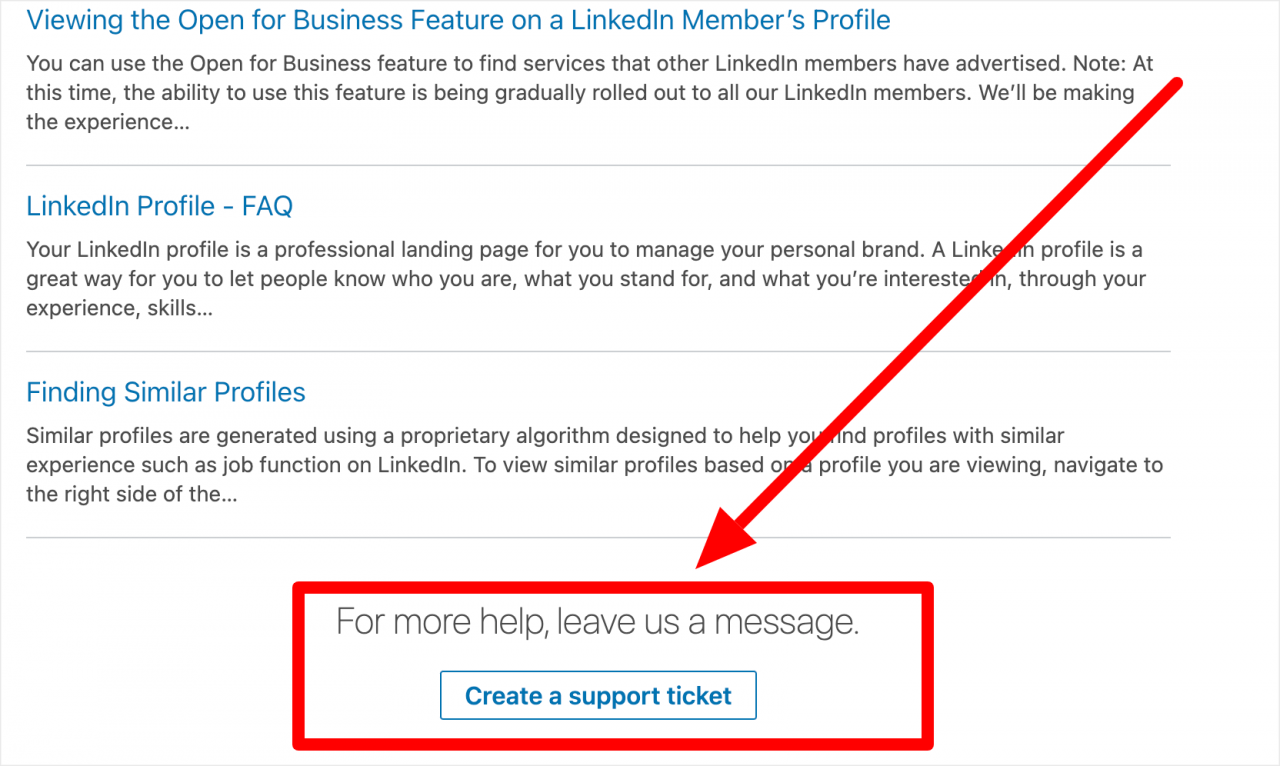Open the 'Finding Similar Profiles' article
The height and width of the screenshot is (766, 1280).
[165, 392]
